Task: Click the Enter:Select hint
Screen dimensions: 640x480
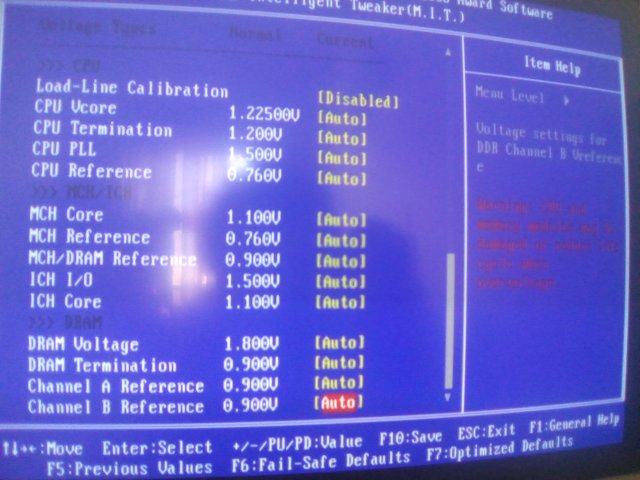Action: click(157, 448)
